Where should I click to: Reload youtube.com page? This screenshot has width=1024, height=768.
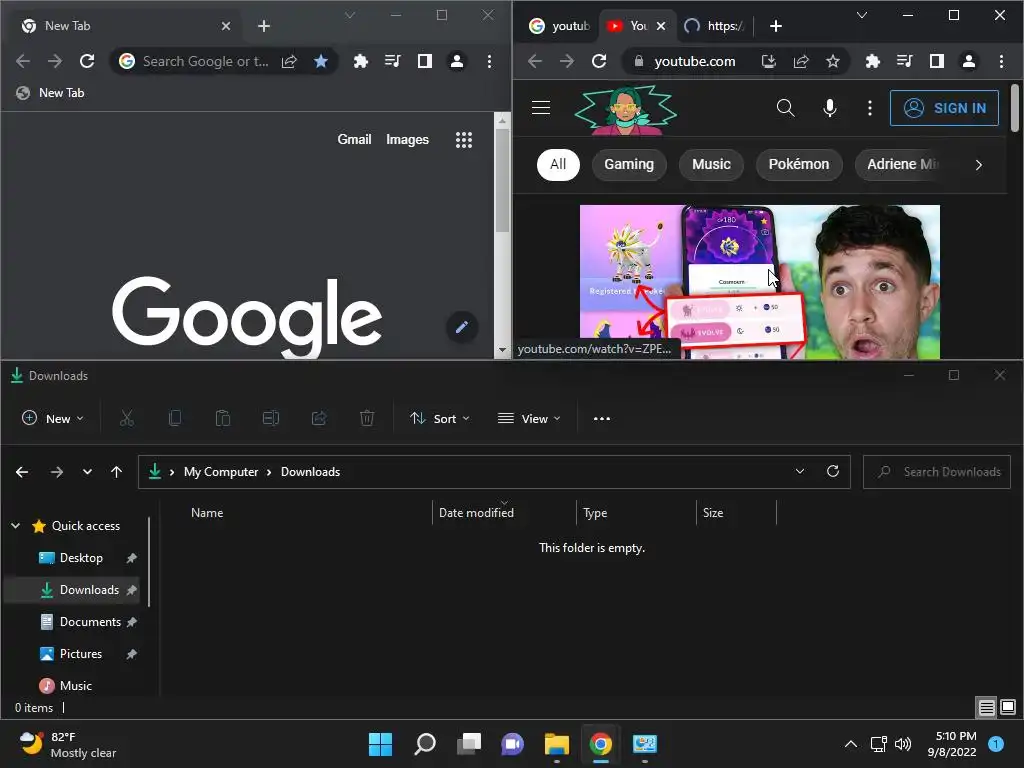pyautogui.click(x=599, y=61)
